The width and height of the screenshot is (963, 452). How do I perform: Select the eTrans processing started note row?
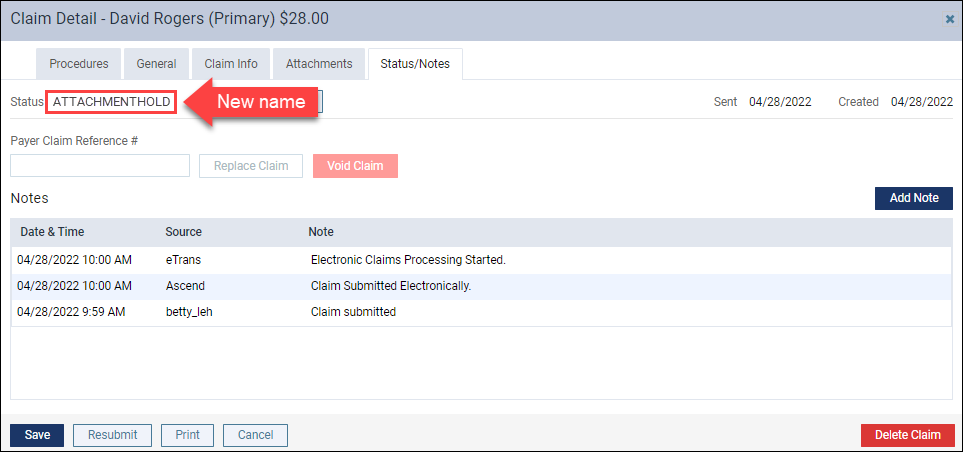point(482,260)
